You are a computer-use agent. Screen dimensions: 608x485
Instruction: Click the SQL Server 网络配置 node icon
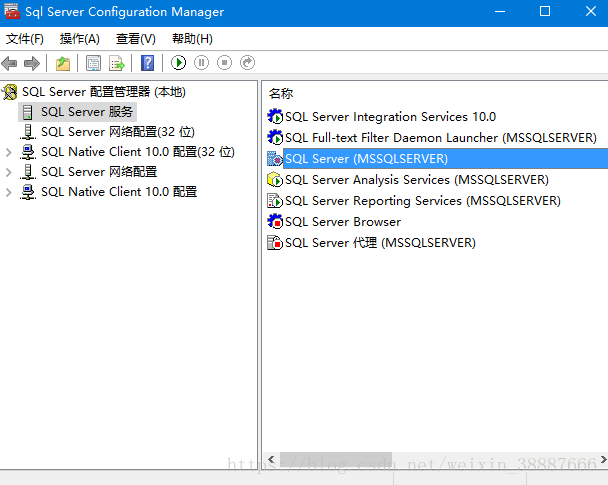28,172
